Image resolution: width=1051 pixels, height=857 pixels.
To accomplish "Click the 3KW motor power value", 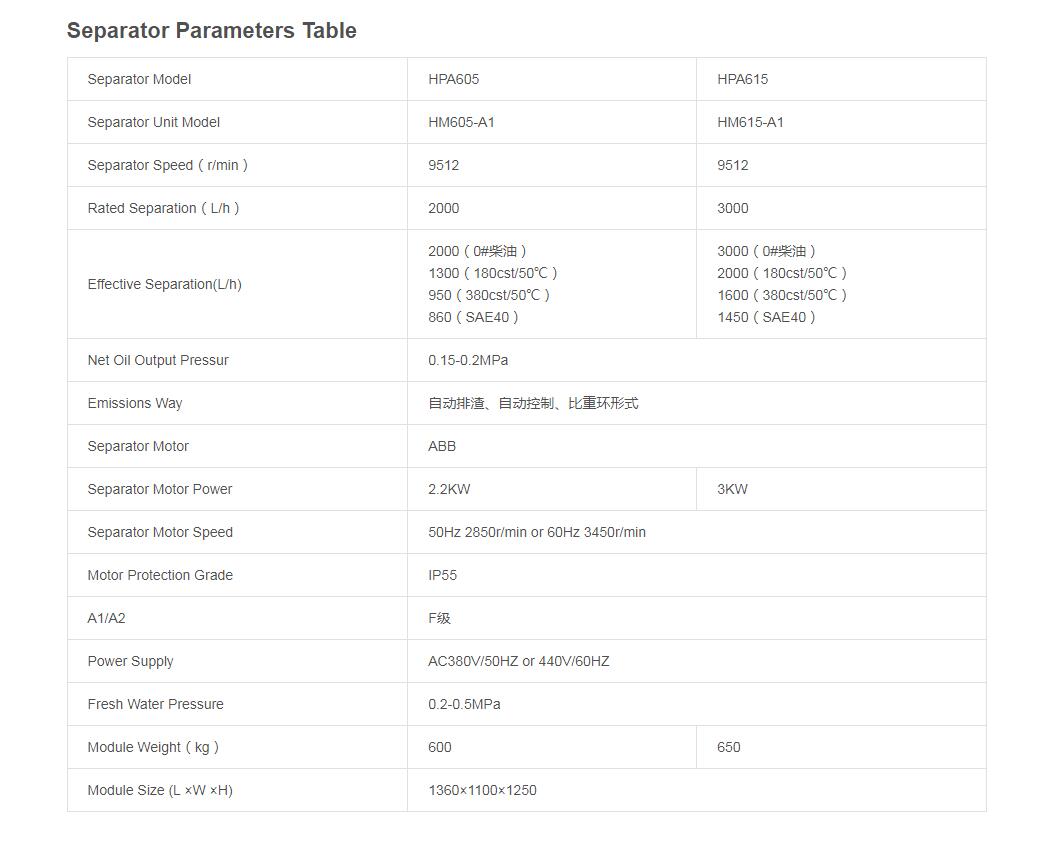I will pos(732,489).
